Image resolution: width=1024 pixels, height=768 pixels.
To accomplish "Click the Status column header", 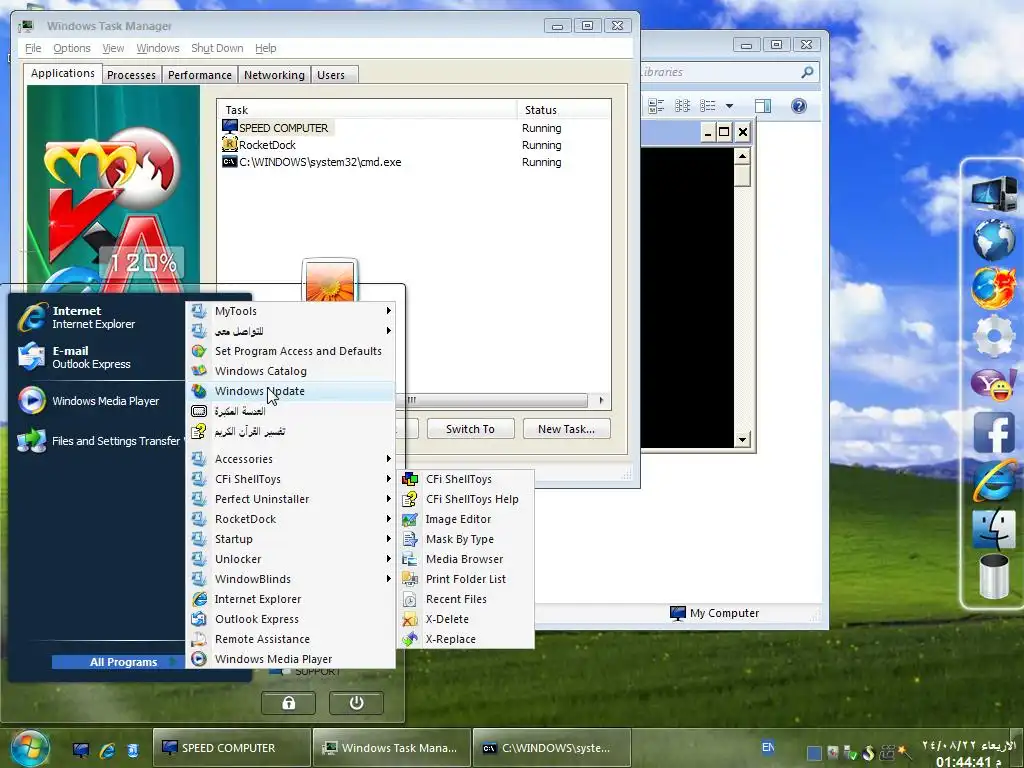I will (x=564, y=110).
